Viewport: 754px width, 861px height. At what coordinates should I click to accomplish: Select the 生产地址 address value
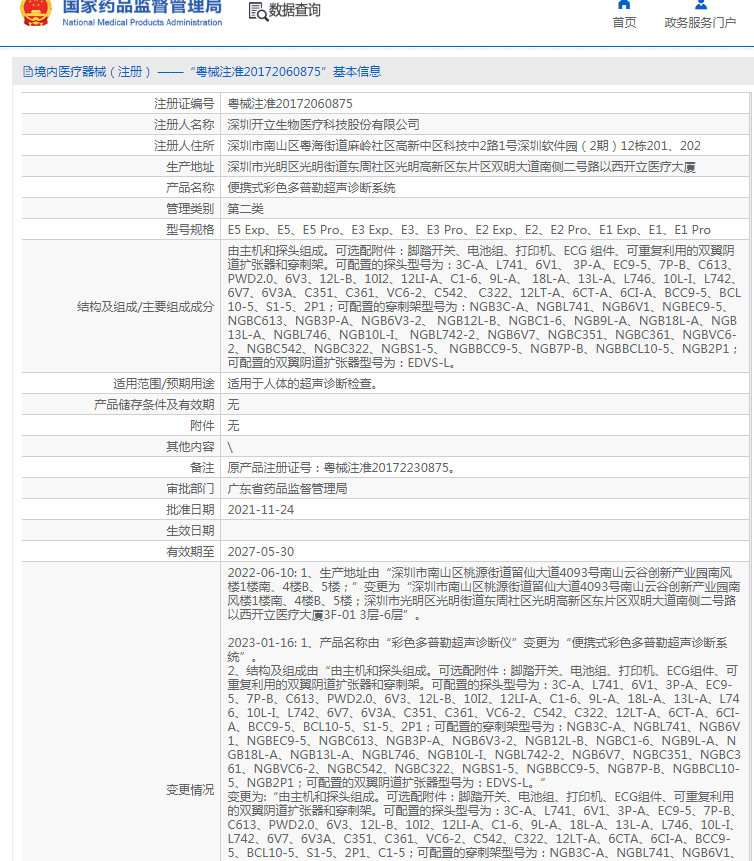click(461, 167)
